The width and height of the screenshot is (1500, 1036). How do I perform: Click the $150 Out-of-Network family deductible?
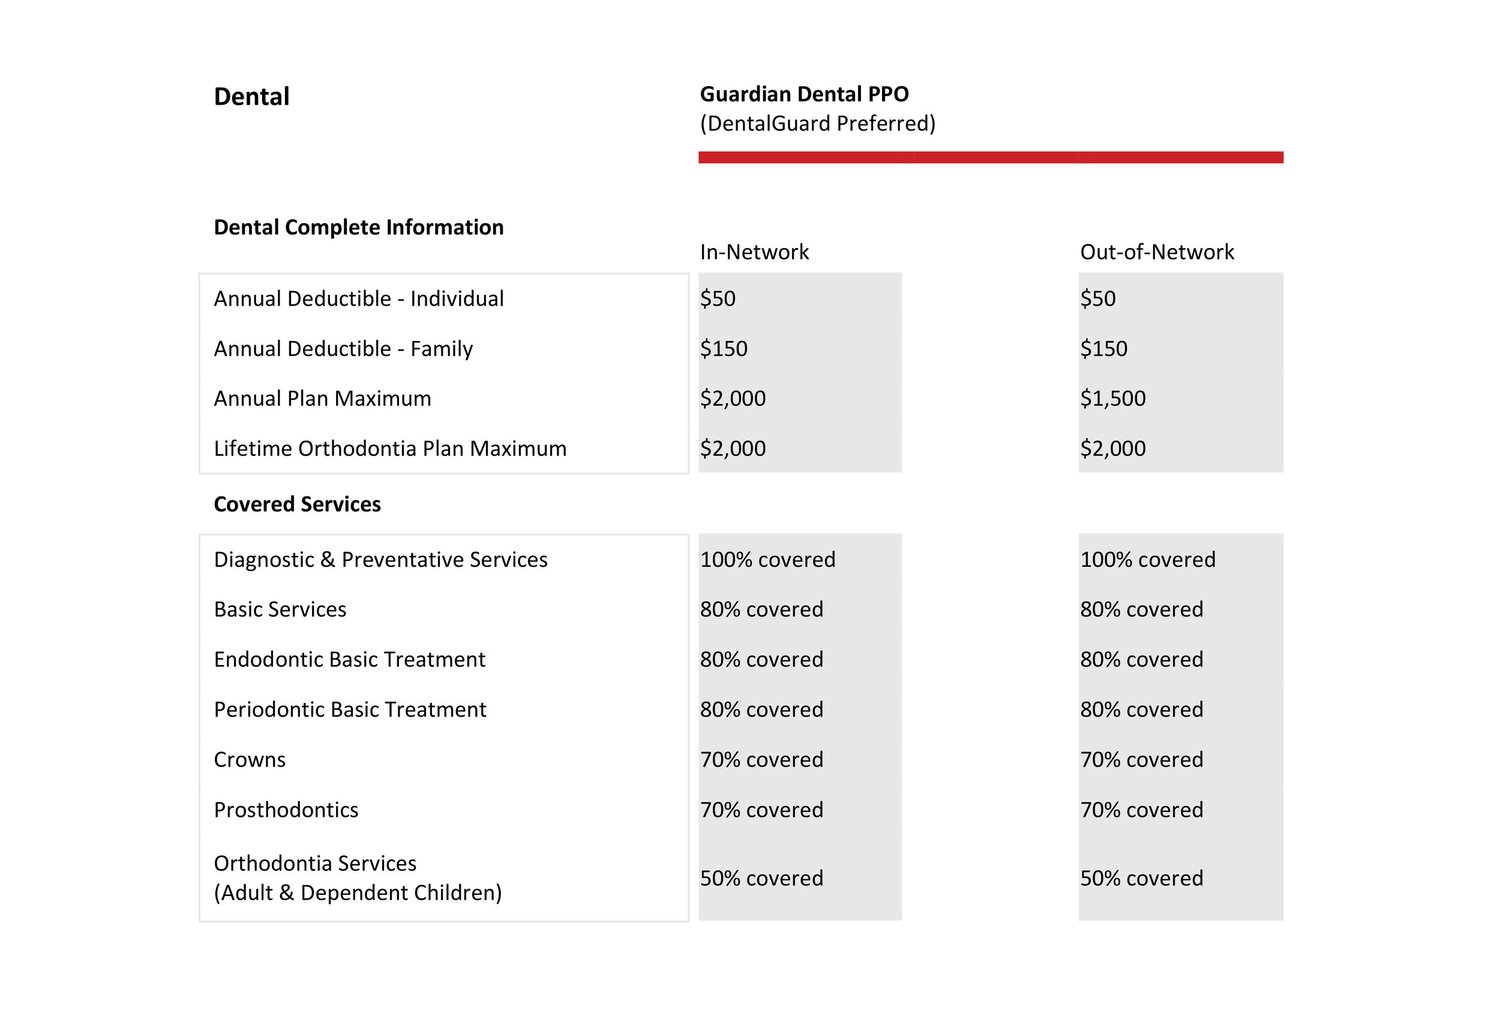tap(1104, 349)
